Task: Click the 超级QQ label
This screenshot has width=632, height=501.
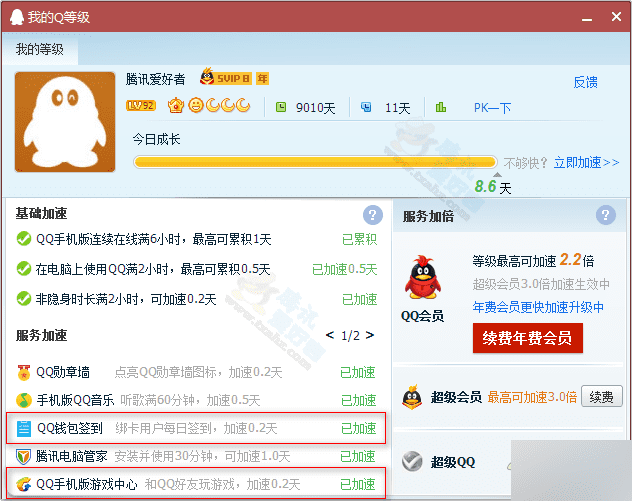Action: click(453, 462)
